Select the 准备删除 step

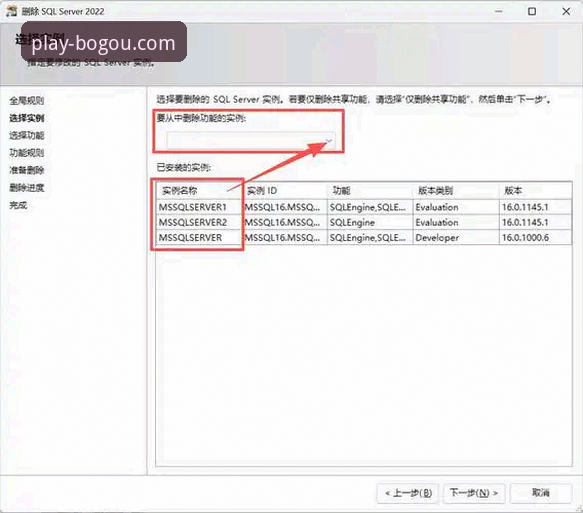point(27,170)
